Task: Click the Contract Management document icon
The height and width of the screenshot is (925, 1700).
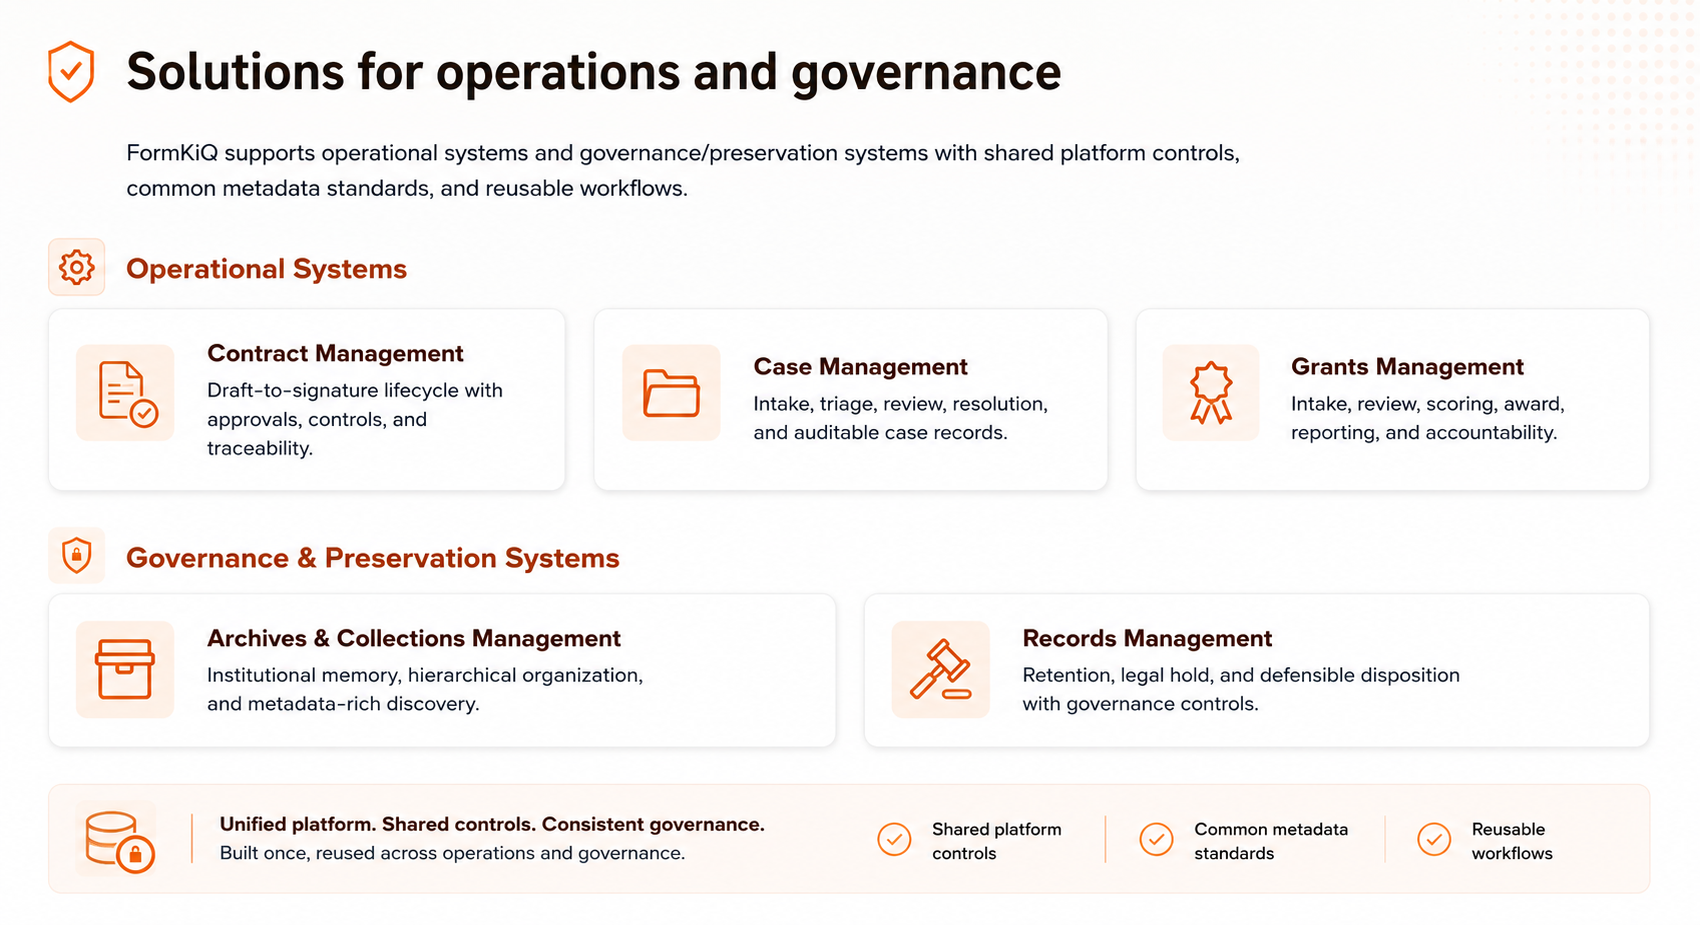Action: pos(126,393)
